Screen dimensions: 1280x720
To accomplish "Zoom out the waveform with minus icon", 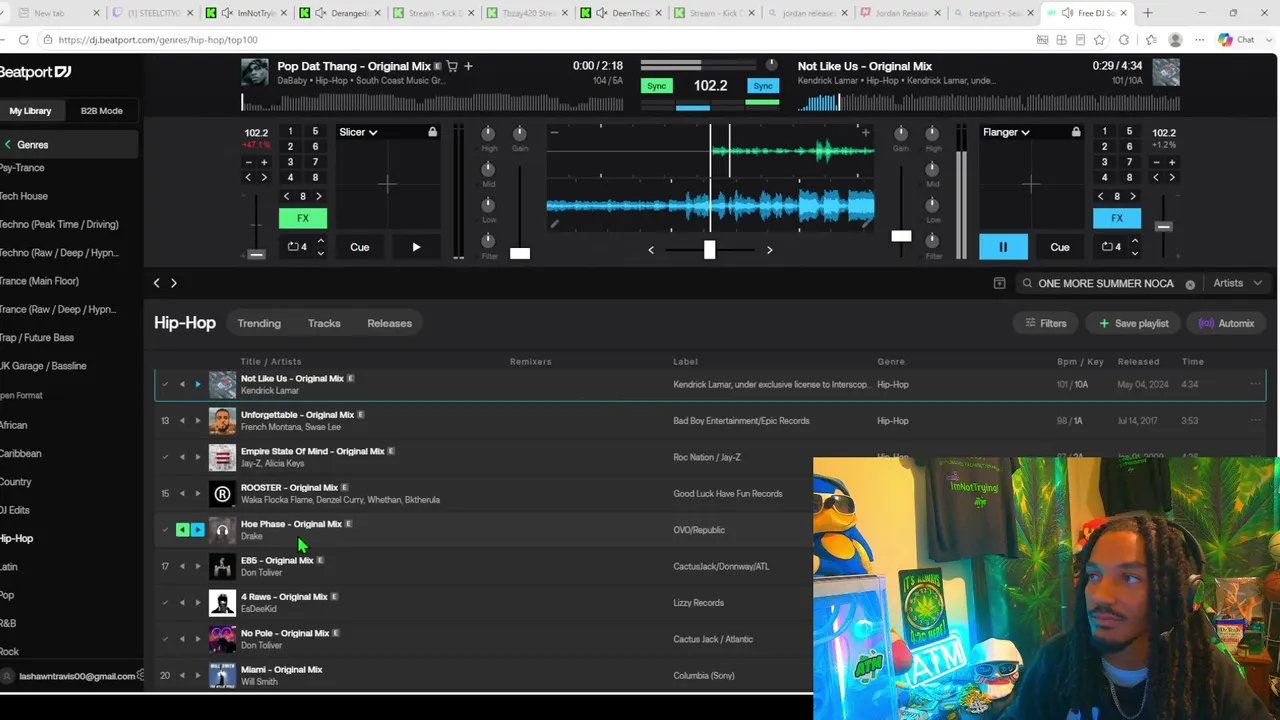I will 554,132.
